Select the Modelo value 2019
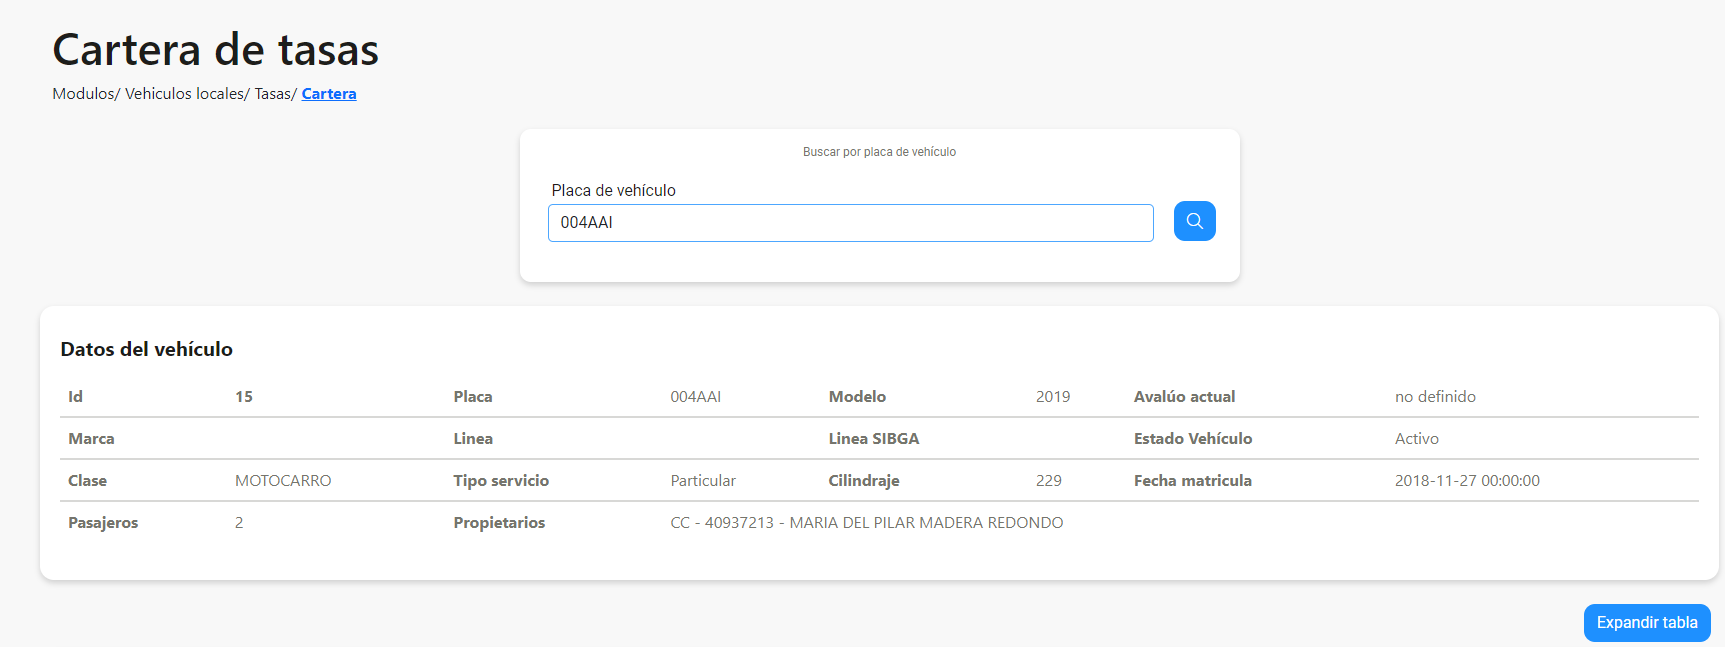Viewport: 1725px width, 647px height. pyautogui.click(x=1053, y=397)
